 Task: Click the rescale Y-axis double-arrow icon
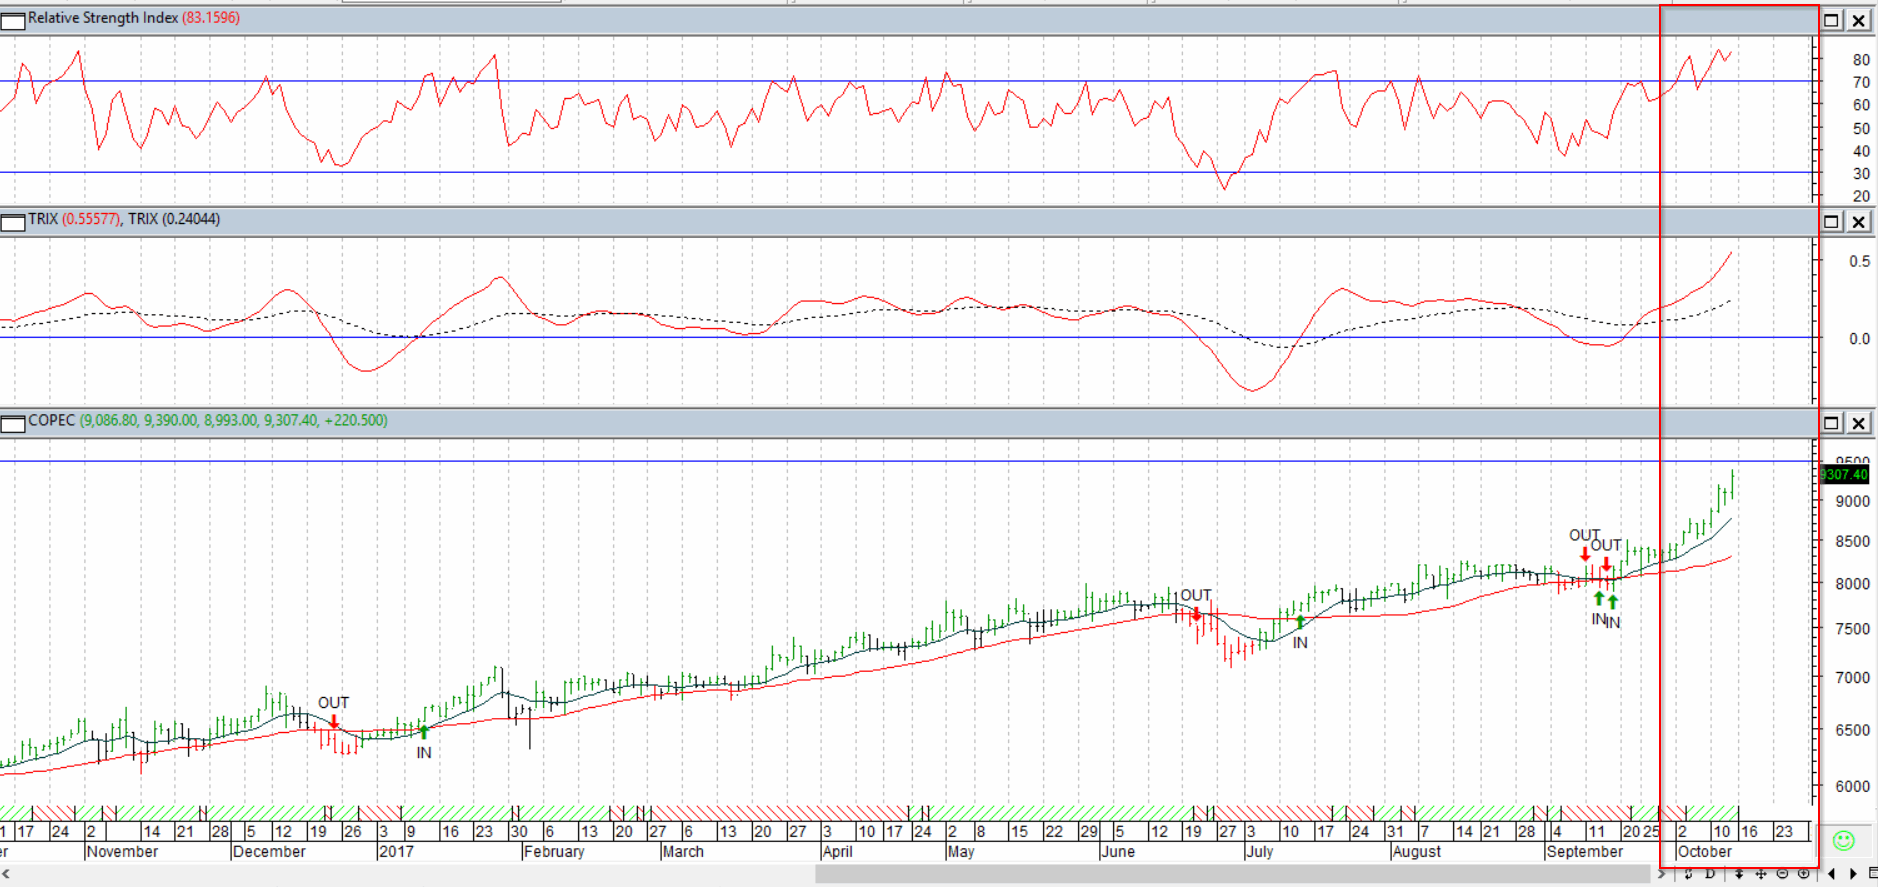click(x=1739, y=874)
